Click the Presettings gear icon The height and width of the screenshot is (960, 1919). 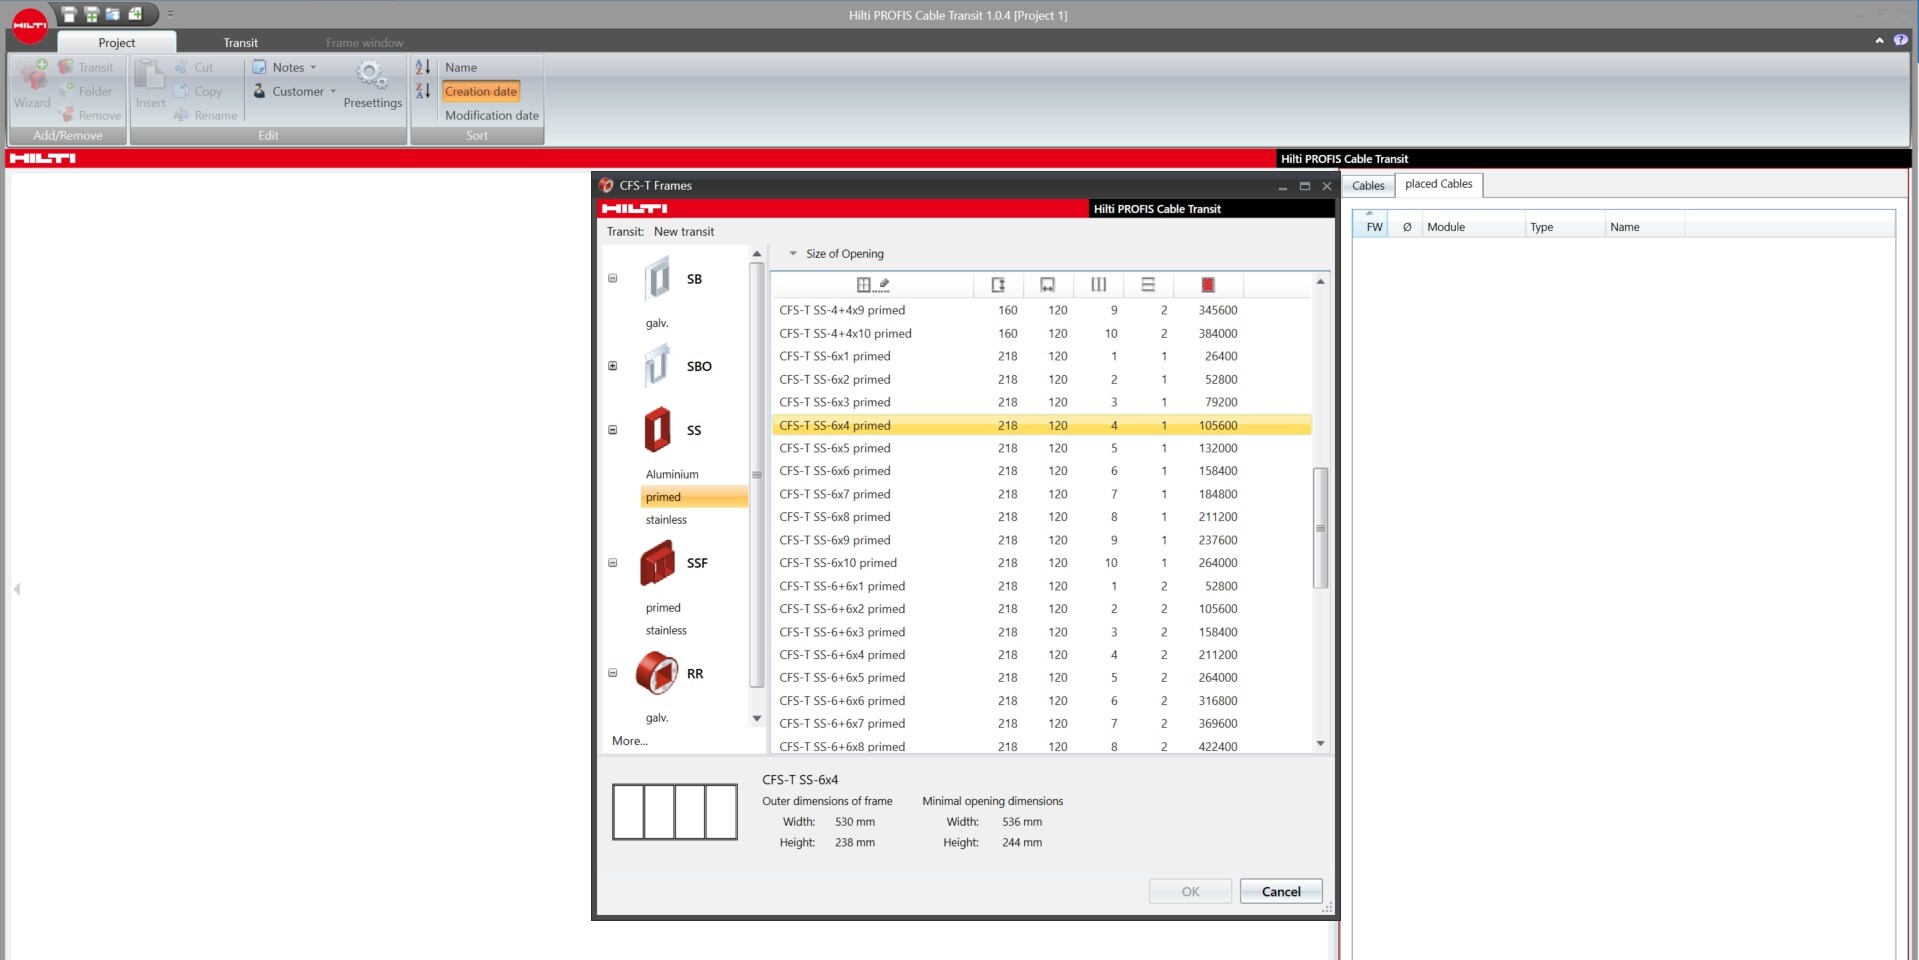pyautogui.click(x=371, y=75)
